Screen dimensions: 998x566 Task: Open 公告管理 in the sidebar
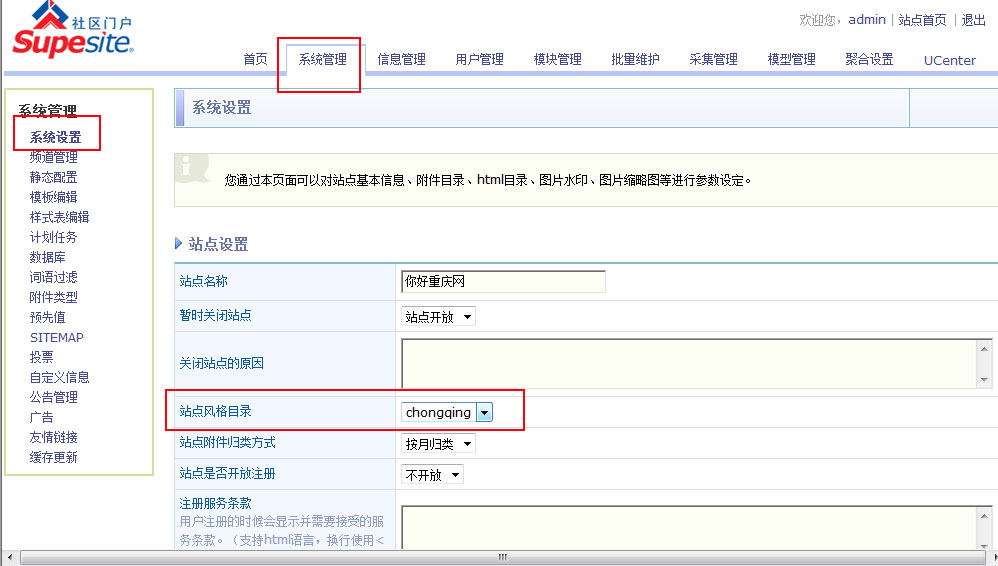pyautogui.click(x=53, y=397)
